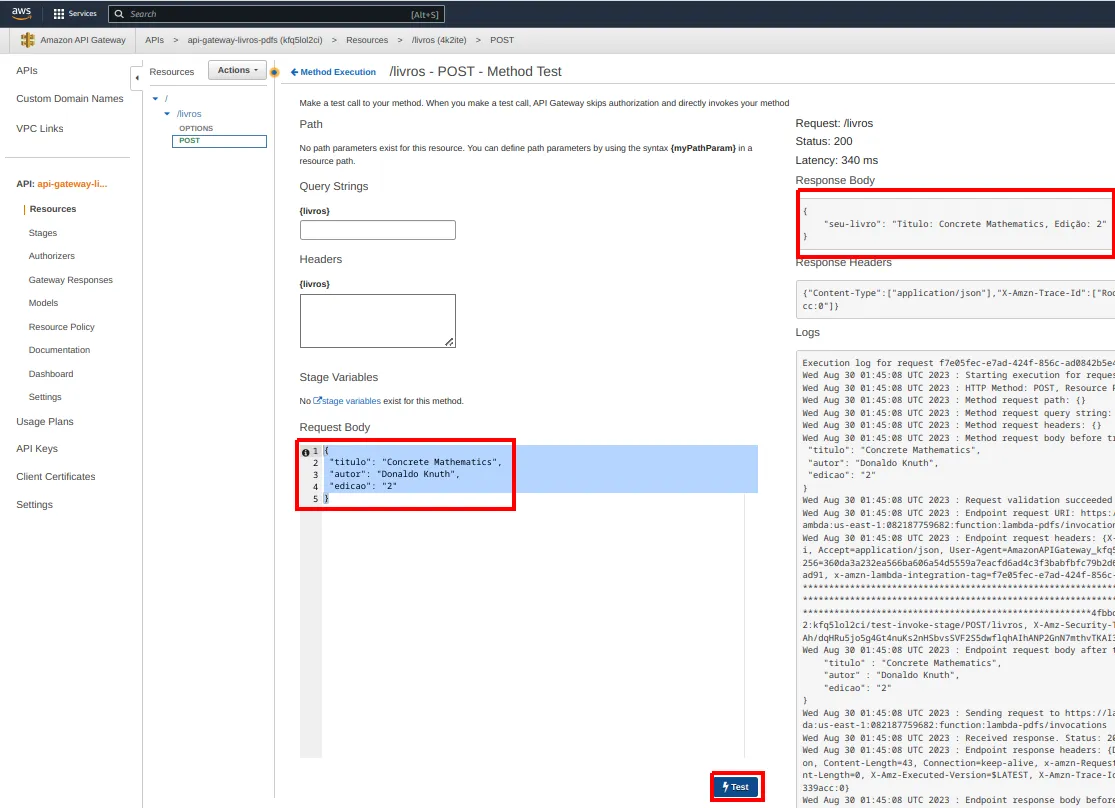Image resolution: width=1115 pixels, height=808 pixels.
Task: Click the {livros} headers textarea
Action: coord(378,321)
